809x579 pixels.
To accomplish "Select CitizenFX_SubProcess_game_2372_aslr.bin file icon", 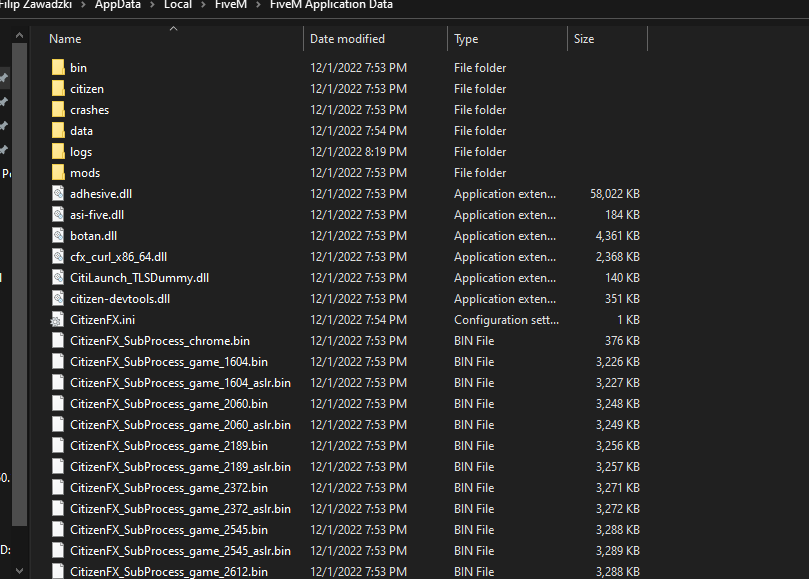I will 58,509.
